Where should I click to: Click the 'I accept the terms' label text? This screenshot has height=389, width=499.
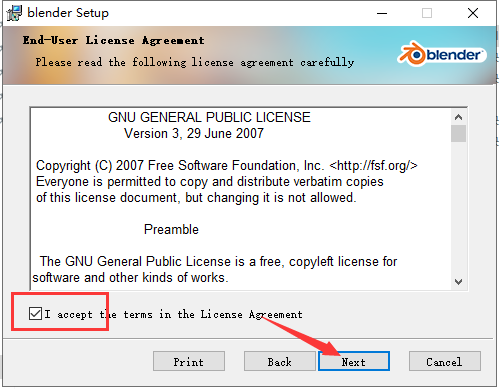173,314
